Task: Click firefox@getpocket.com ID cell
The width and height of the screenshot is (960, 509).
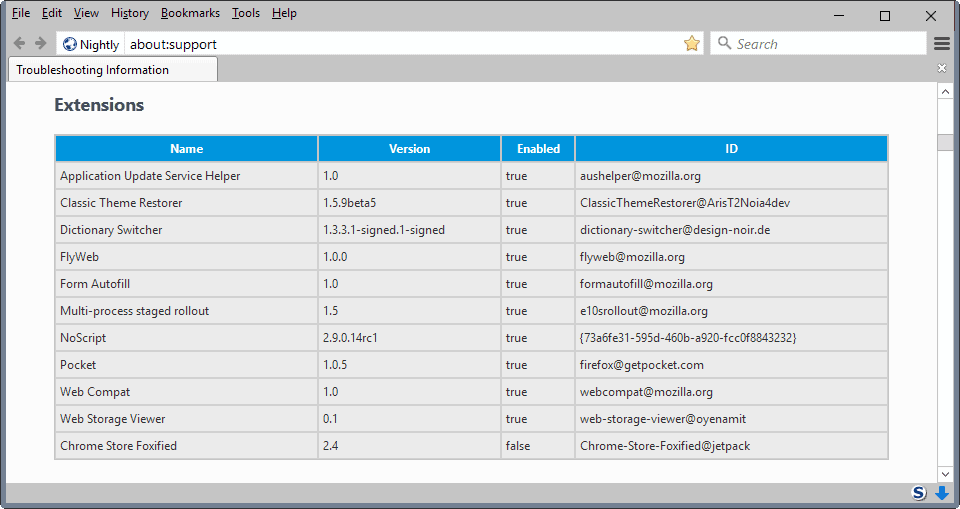Action: point(732,364)
